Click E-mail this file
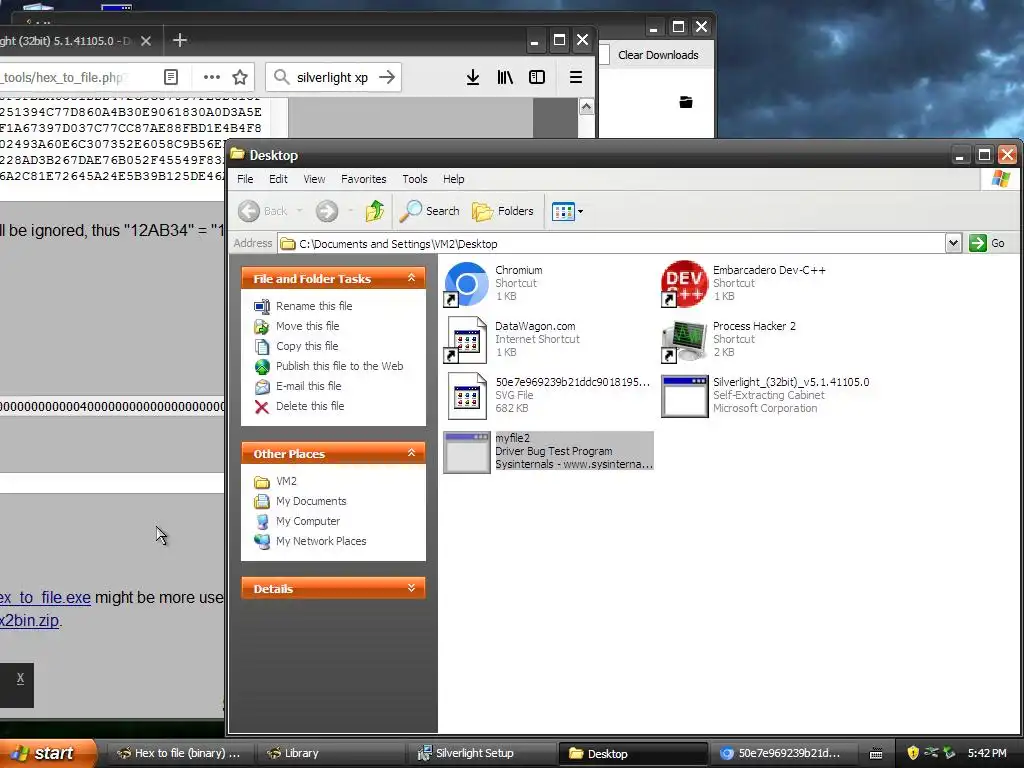 coord(308,386)
